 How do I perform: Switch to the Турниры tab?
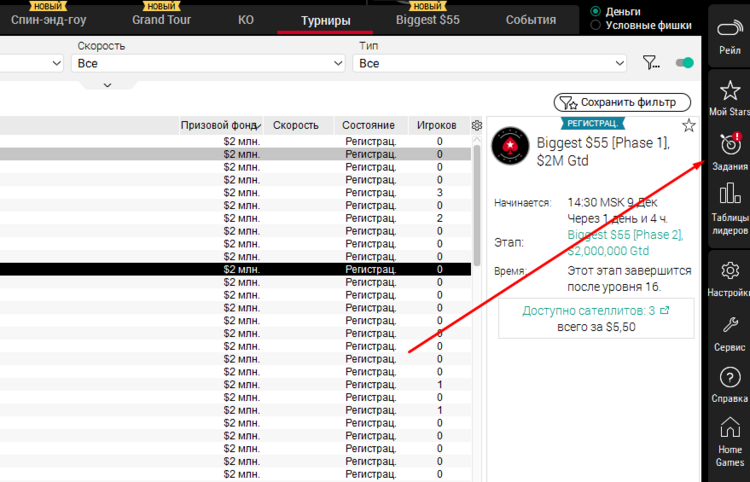325,20
